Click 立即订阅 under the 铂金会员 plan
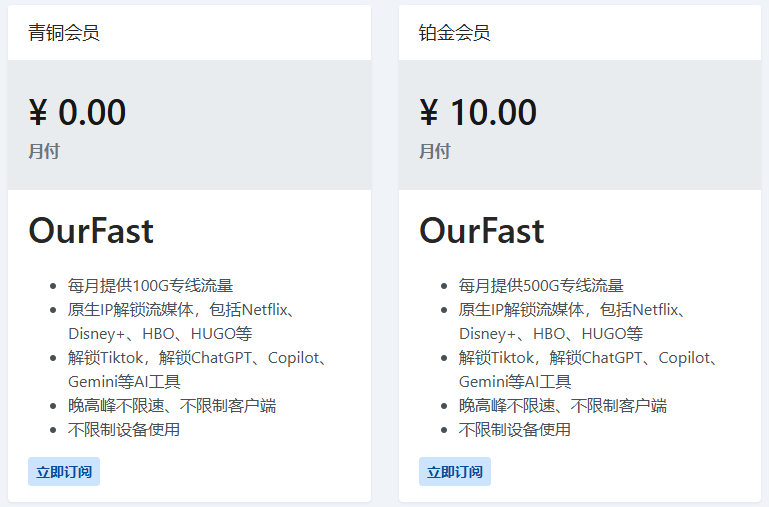Image resolution: width=769 pixels, height=507 pixels. tap(455, 472)
